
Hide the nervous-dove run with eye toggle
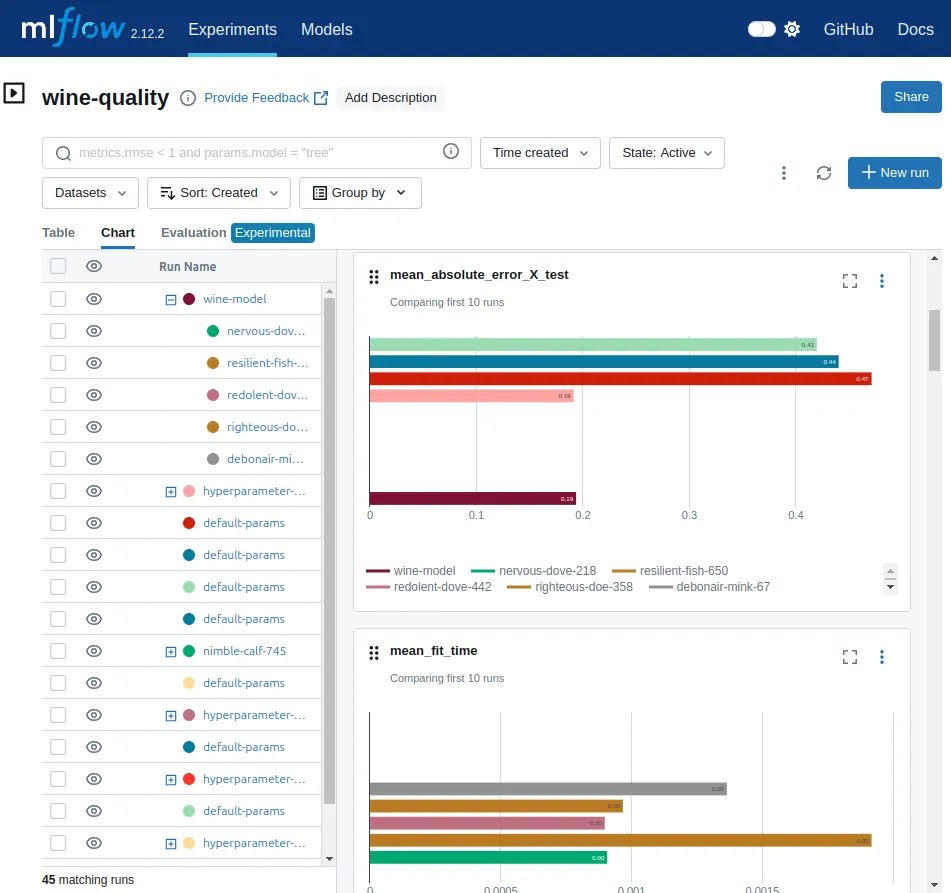(x=93, y=330)
